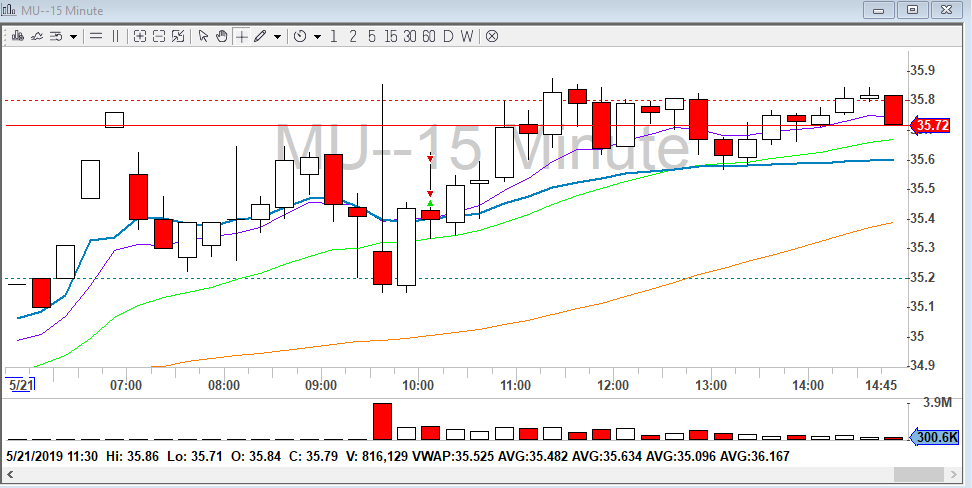Switch to 15 minute timeframe
The image size is (972, 488).
tap(391, 37)
